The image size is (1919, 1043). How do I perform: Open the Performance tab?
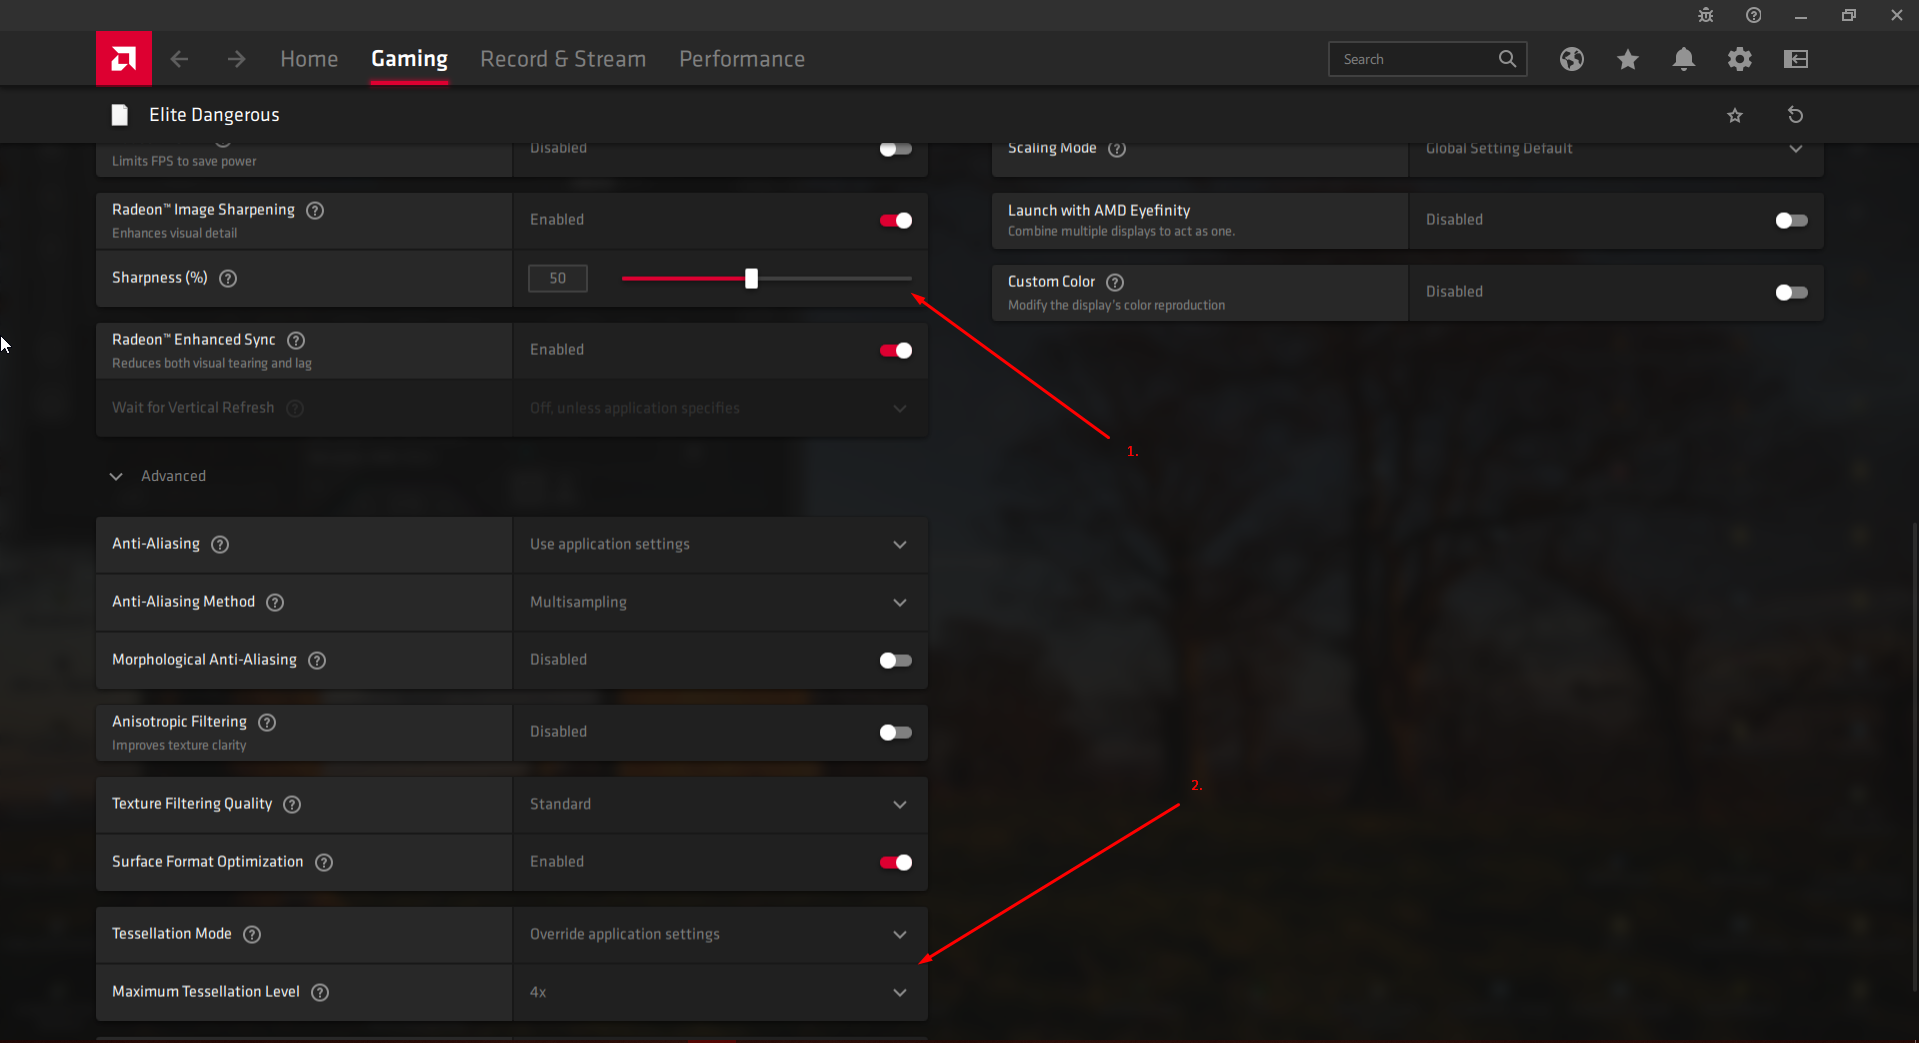click(742, 59)
